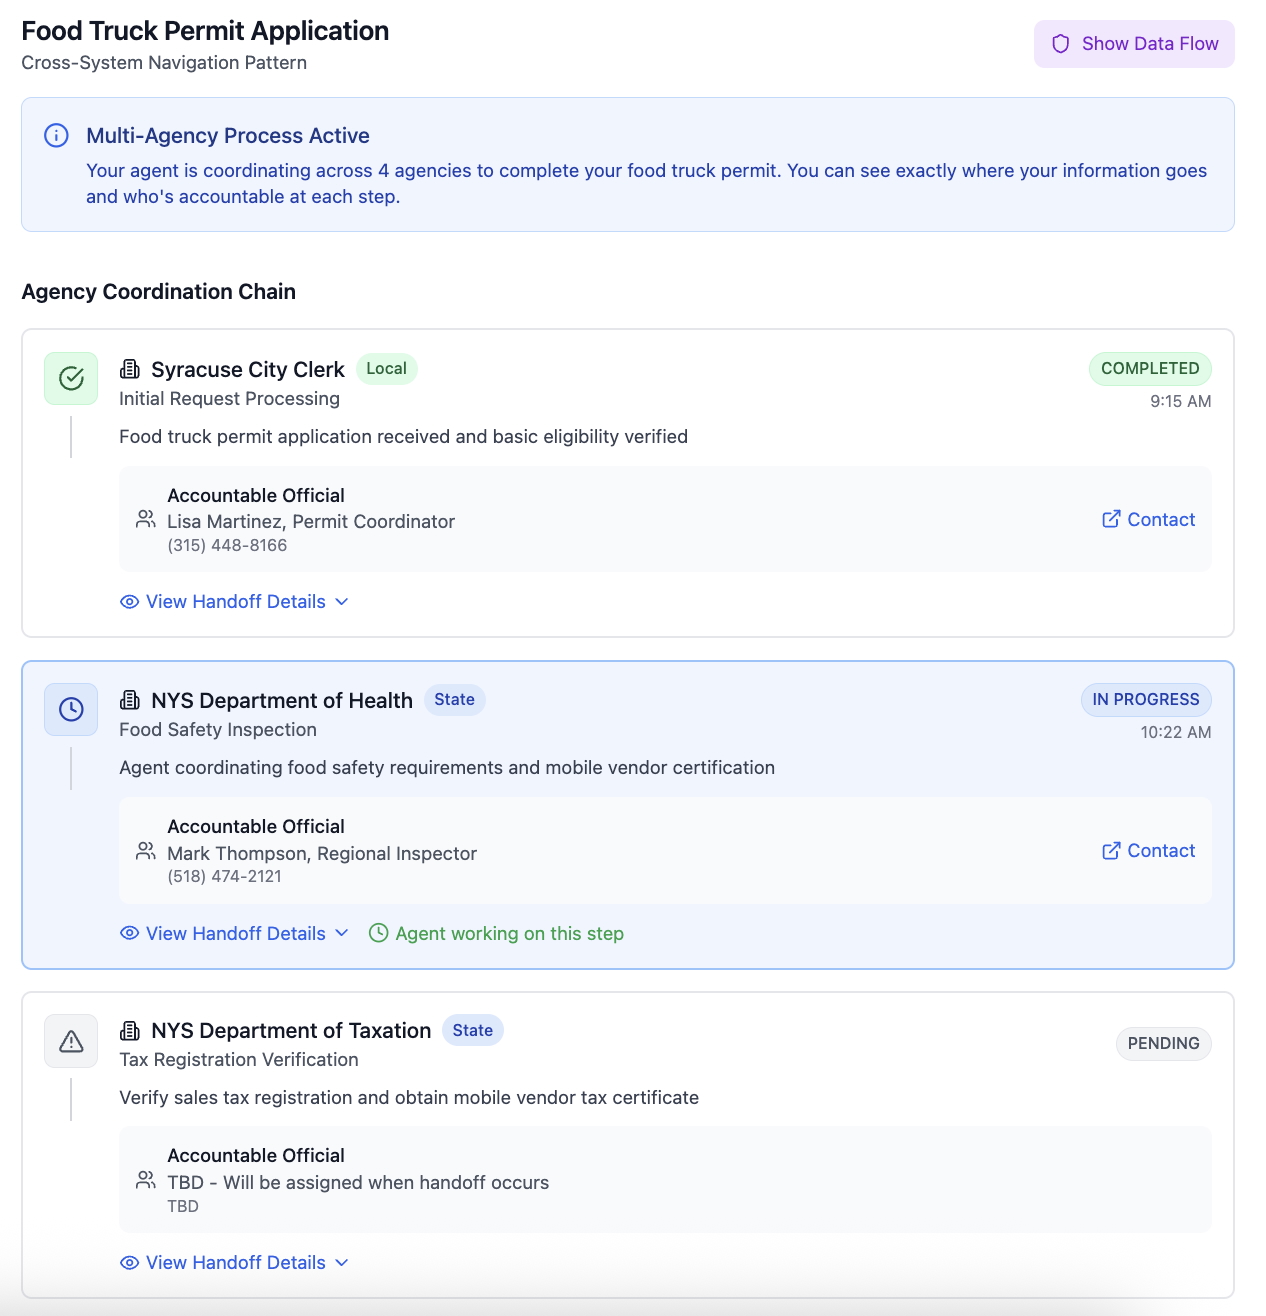The width and height of the screenshot is (1266, 1316).
Task: Click the clock icon beside Agent working on this step
Action: [378, 933]
